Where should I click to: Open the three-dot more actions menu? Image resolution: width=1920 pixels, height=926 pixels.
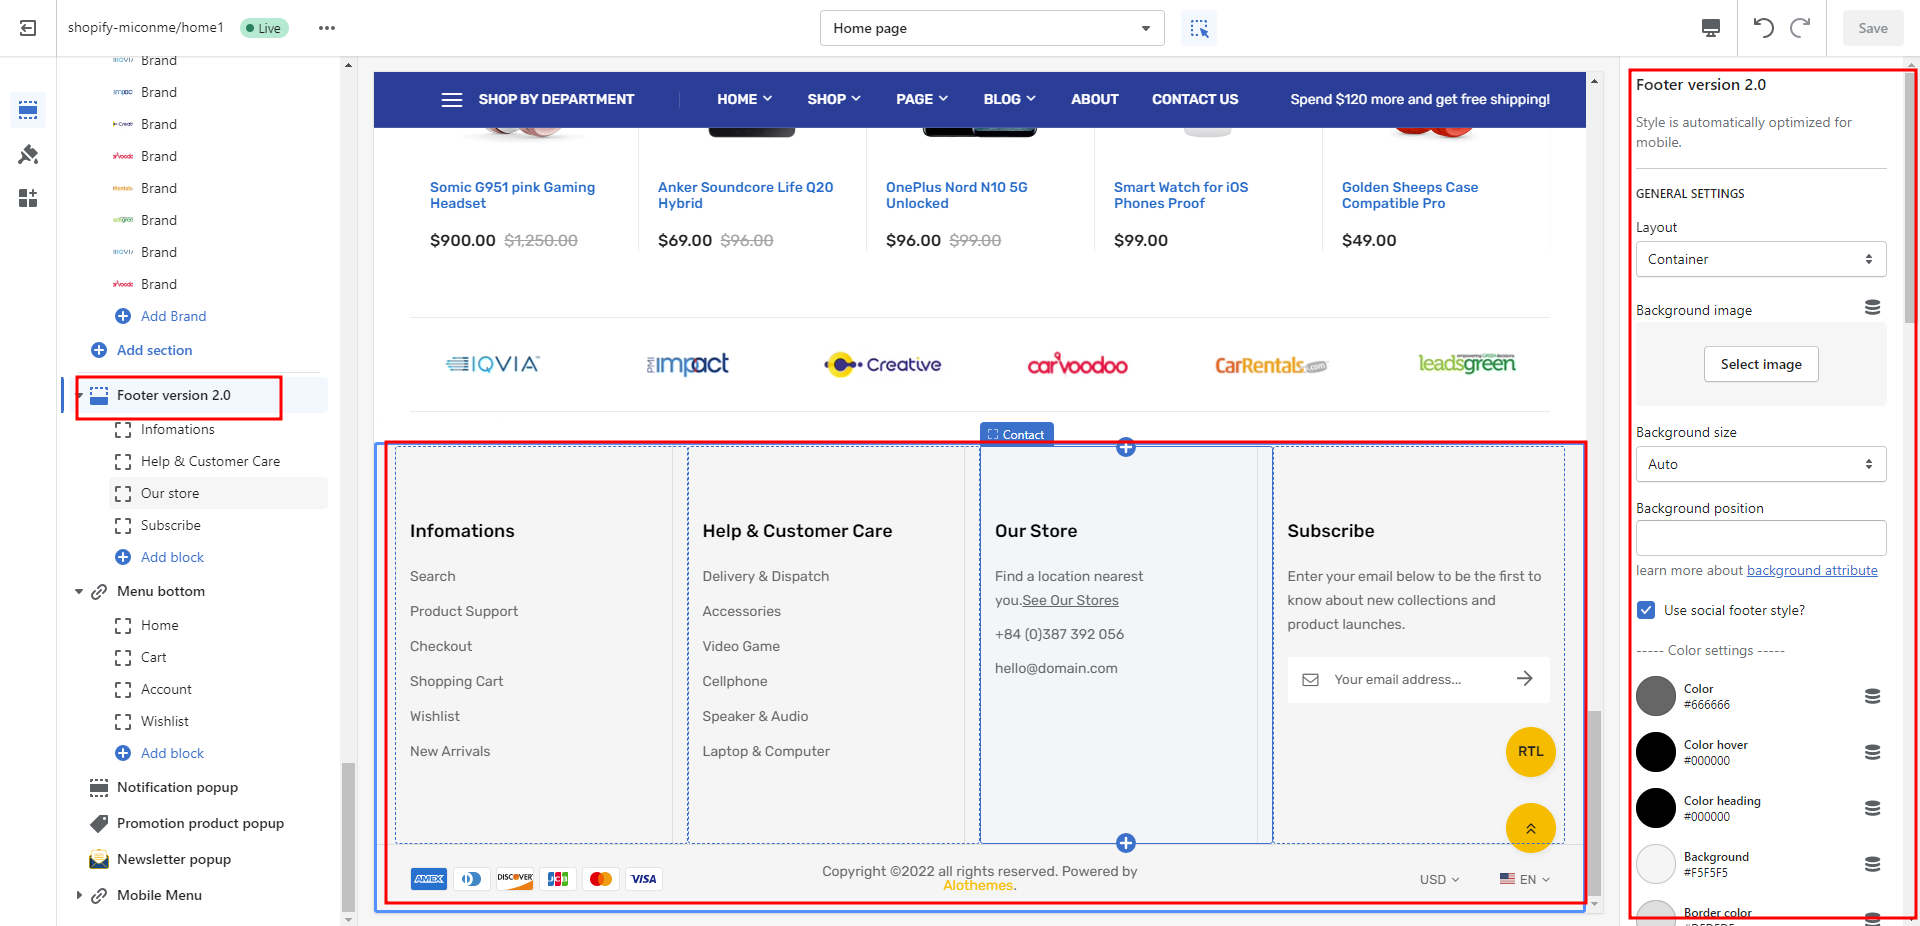327,28
